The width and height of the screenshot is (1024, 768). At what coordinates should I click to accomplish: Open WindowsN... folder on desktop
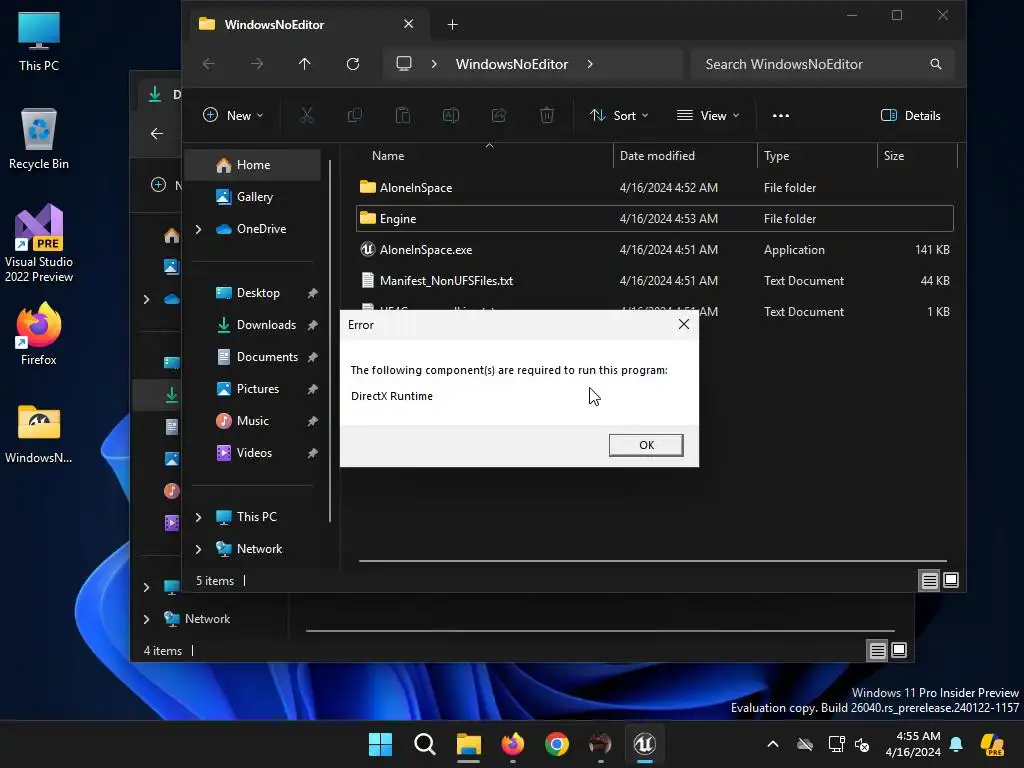coord(39,434)
